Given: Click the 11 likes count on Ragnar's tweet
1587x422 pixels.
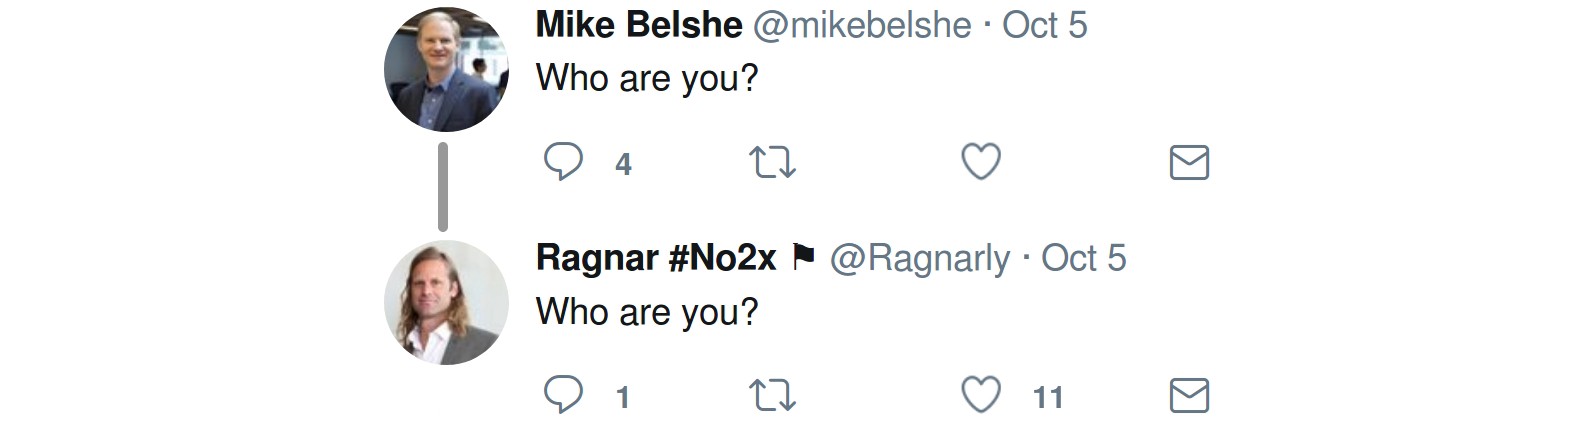Looking at the screenshot, I should [1047, 397].
